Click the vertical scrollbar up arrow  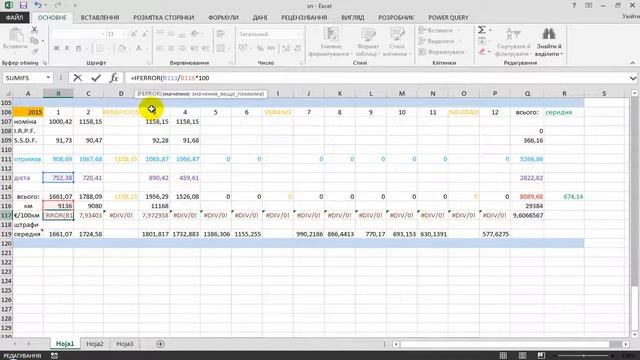pos(634,93)
